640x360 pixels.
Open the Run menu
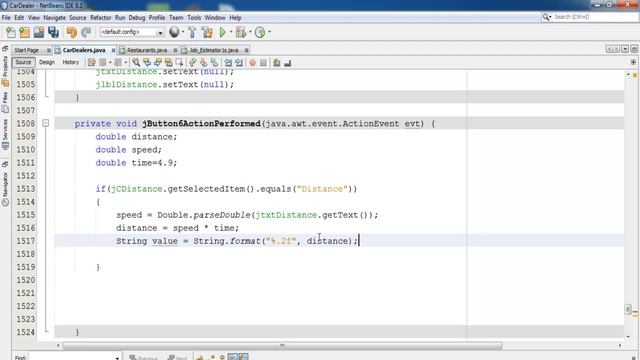tap(120, 18)
